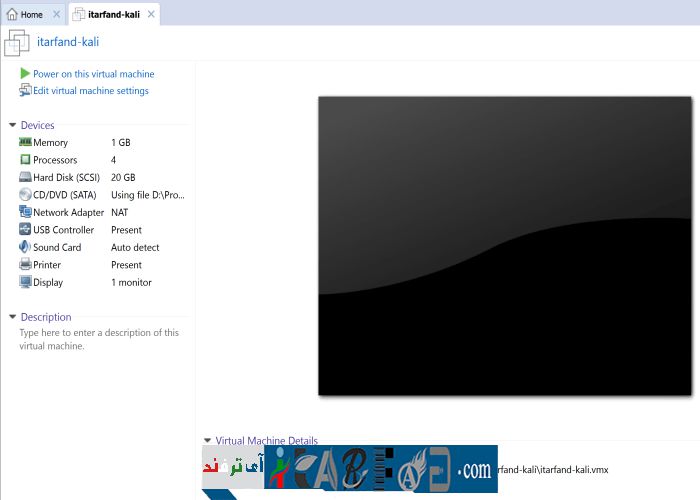Click the Hard Disk (SCSI) icon
The height and width of the screenshot is (500, 700).
click(x=25, y=178)
